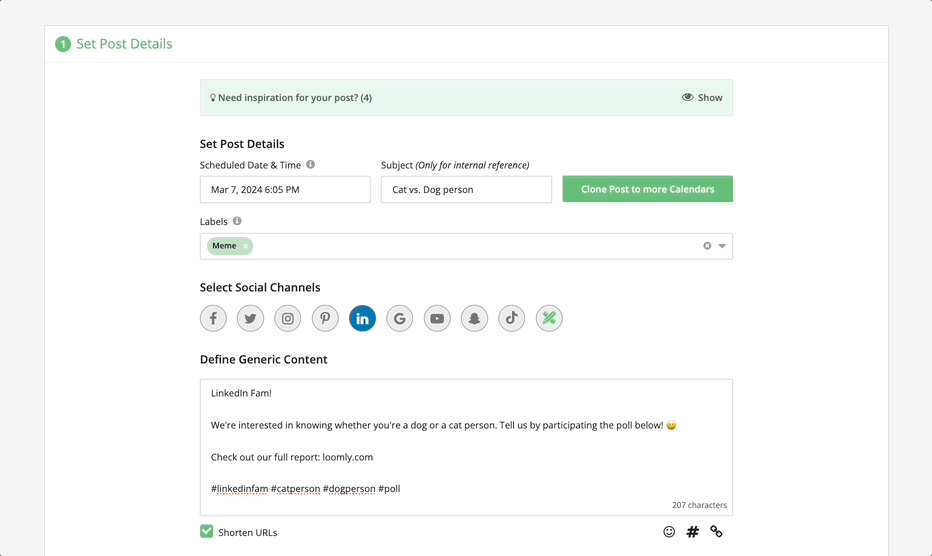
Task: Open the emoji picker
Action: (x=669, y=532)
